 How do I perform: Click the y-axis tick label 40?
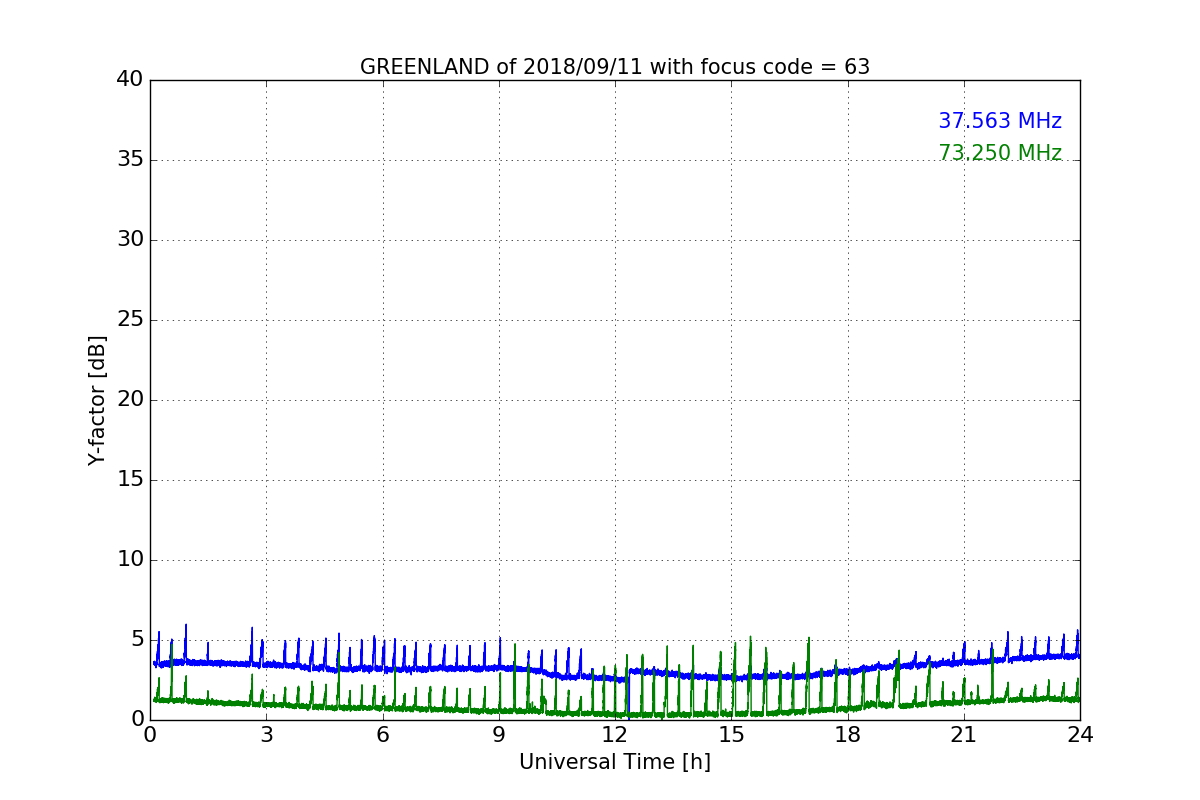click(130, 80)
